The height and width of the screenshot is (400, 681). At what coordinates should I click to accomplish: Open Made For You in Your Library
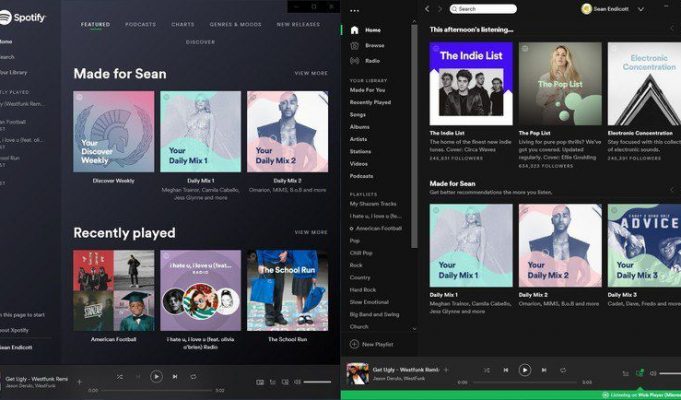coord(367,90)
